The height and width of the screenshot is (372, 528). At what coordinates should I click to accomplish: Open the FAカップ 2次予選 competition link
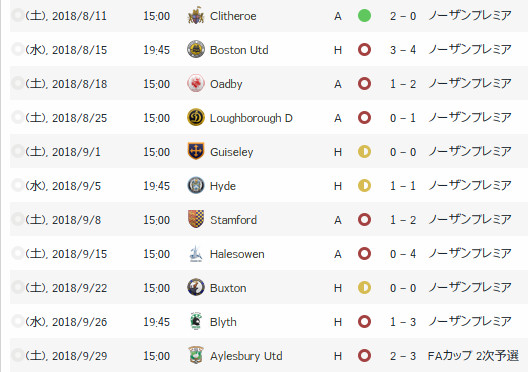pos(473,356)
